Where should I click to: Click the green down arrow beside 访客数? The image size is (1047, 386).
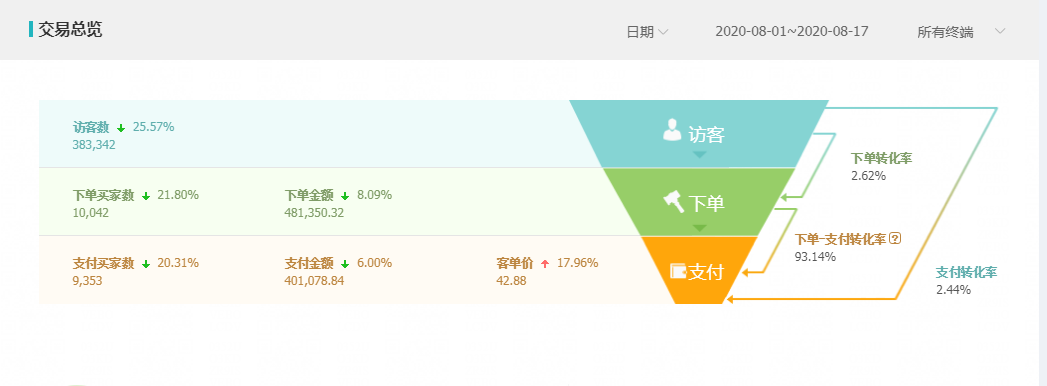[121, 128]
